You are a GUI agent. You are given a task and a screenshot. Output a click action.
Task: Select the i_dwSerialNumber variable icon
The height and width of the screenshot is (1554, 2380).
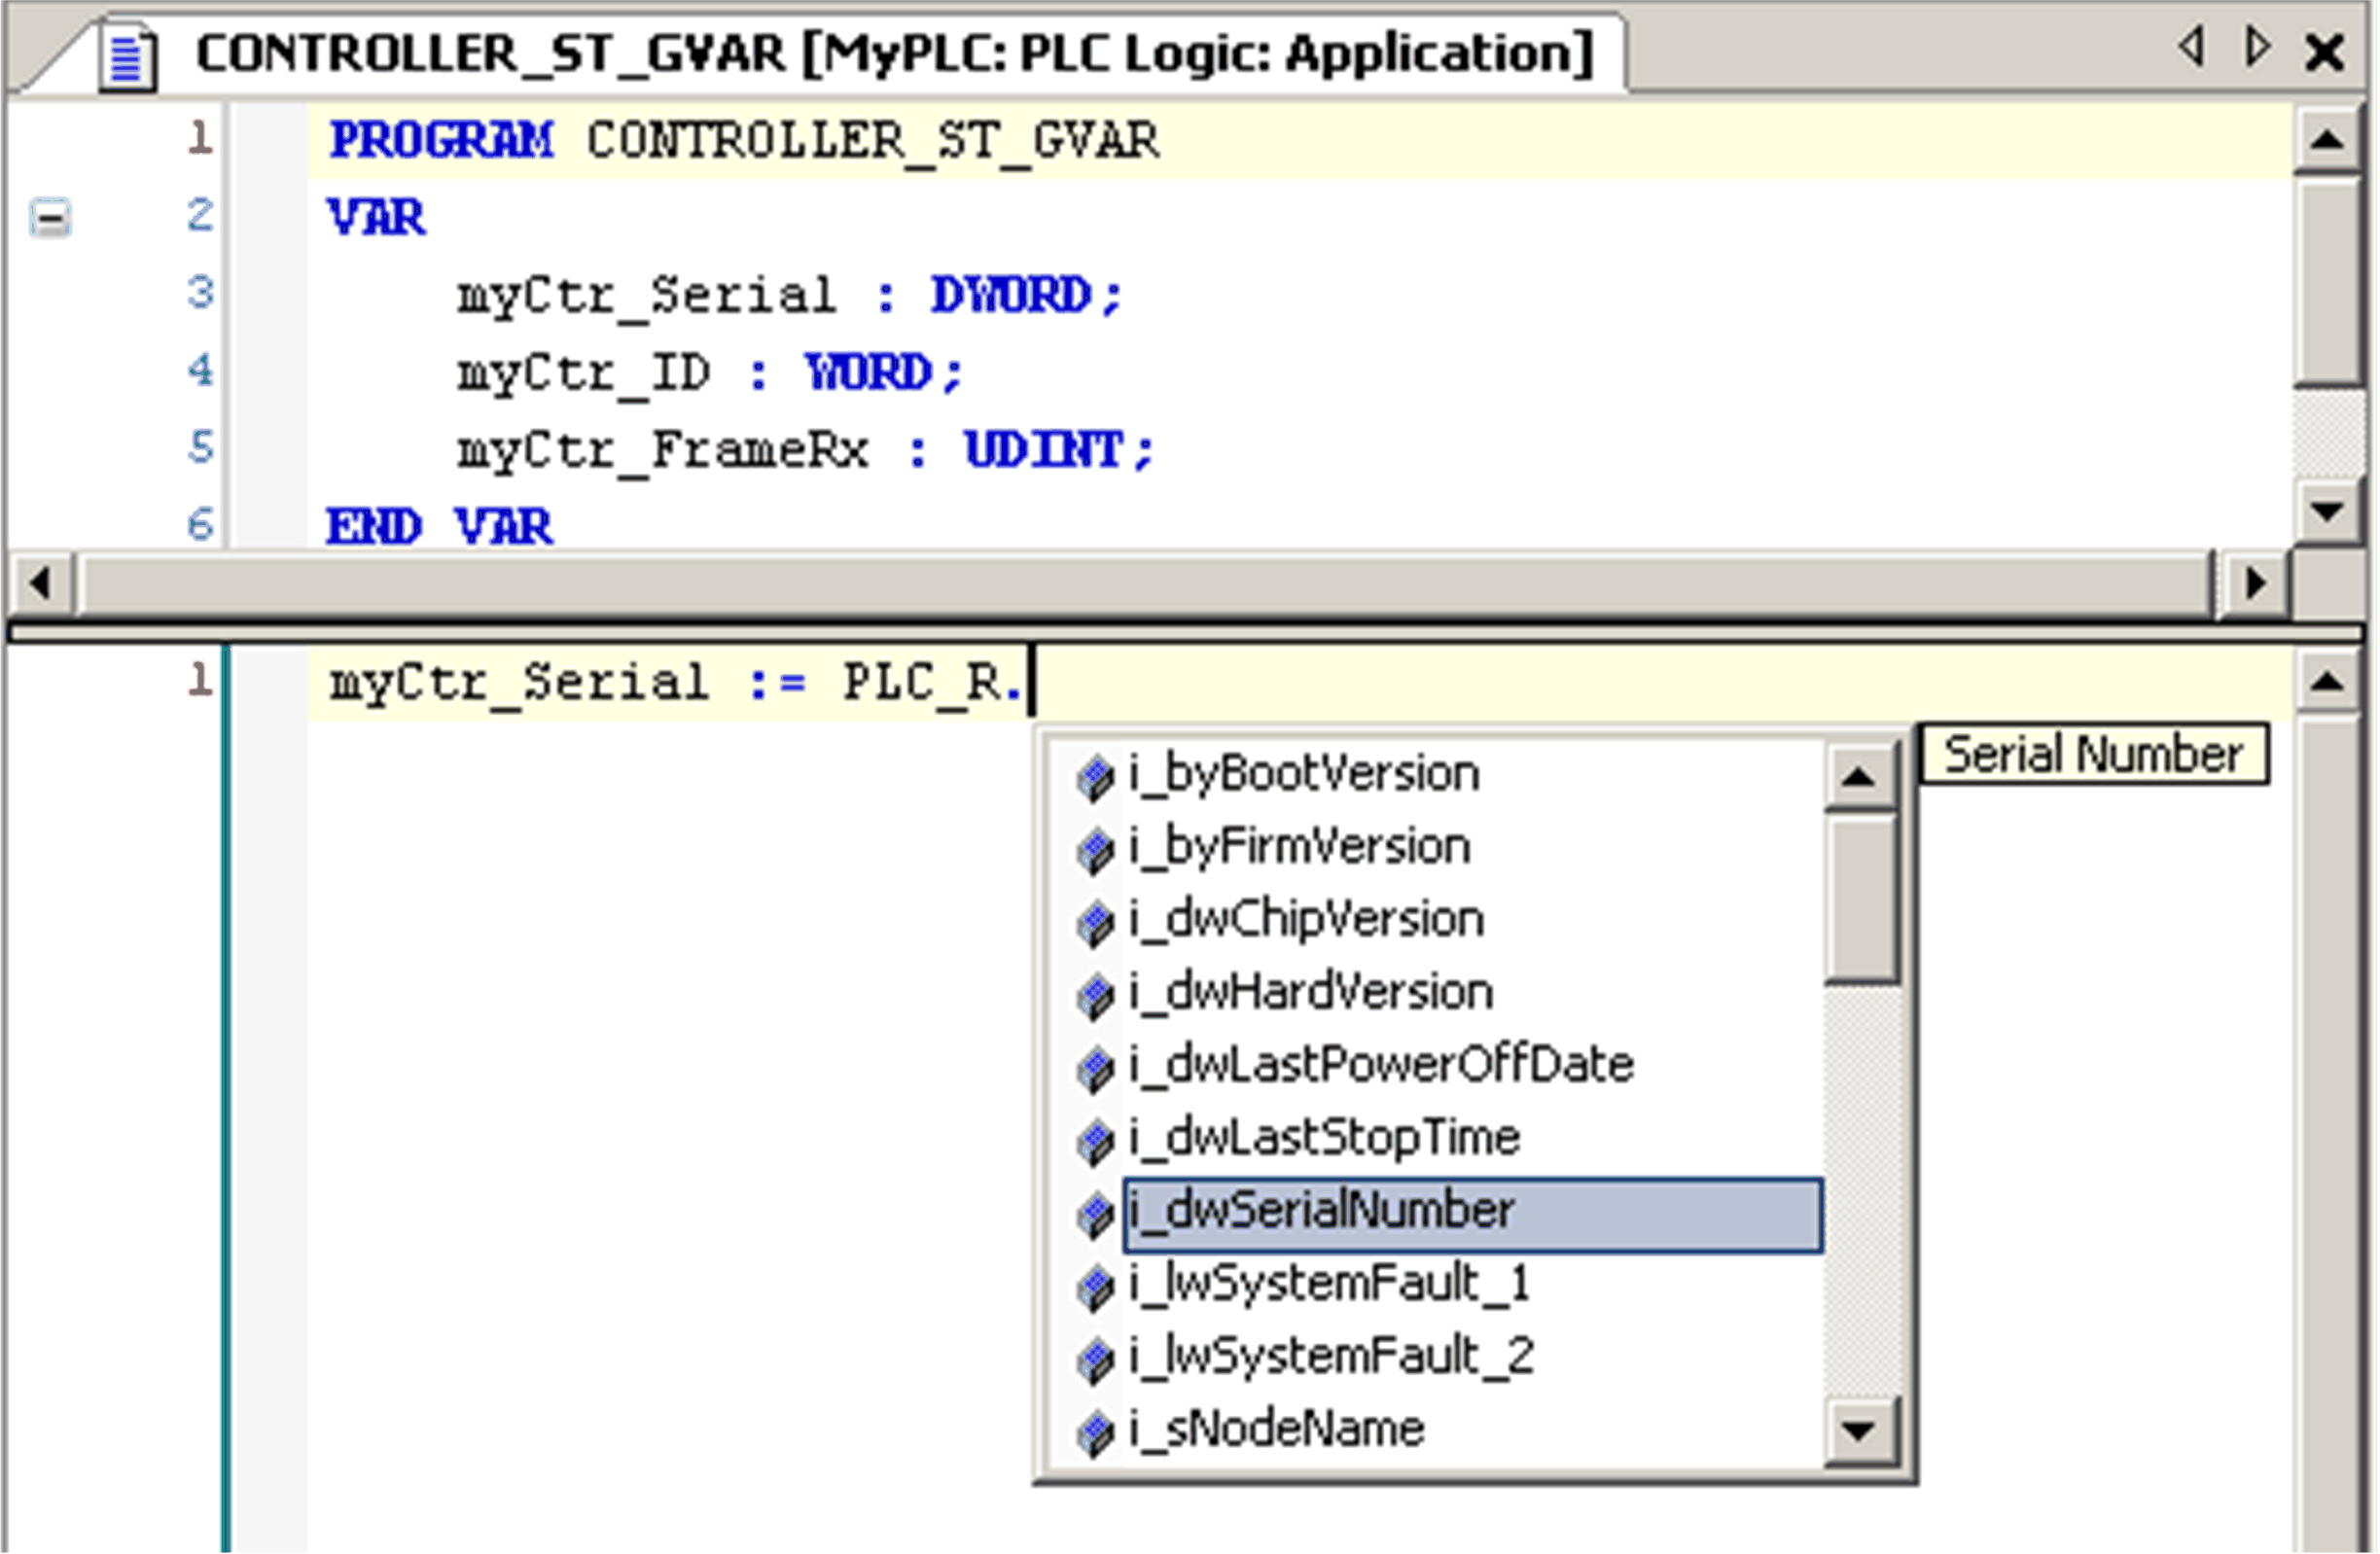pos(1097,1210)
